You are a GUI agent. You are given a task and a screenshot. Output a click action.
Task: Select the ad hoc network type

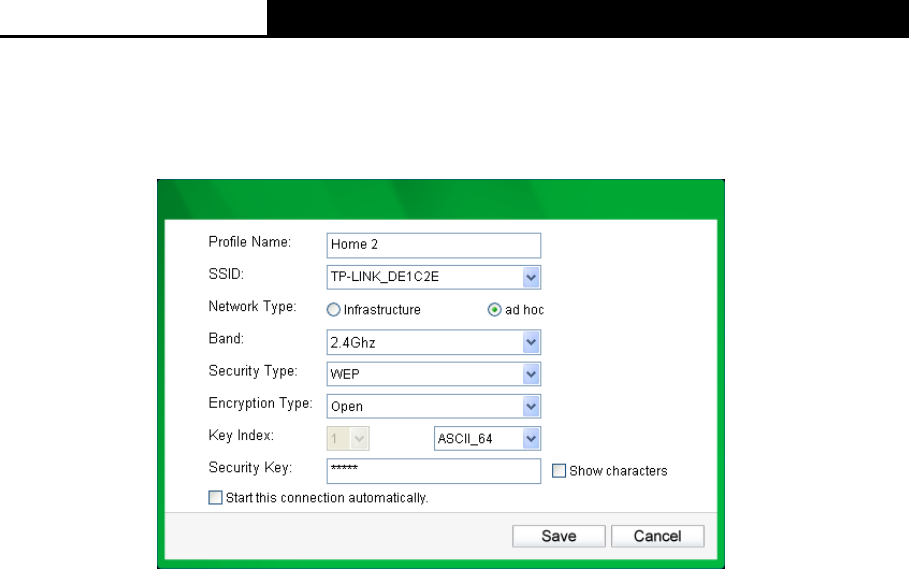[495, 310]
